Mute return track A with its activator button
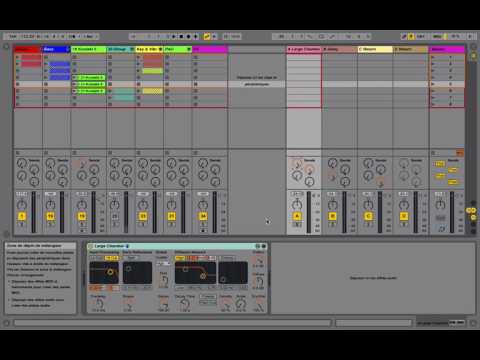Viewport: 480px width, 360px height. coord(297,216)
